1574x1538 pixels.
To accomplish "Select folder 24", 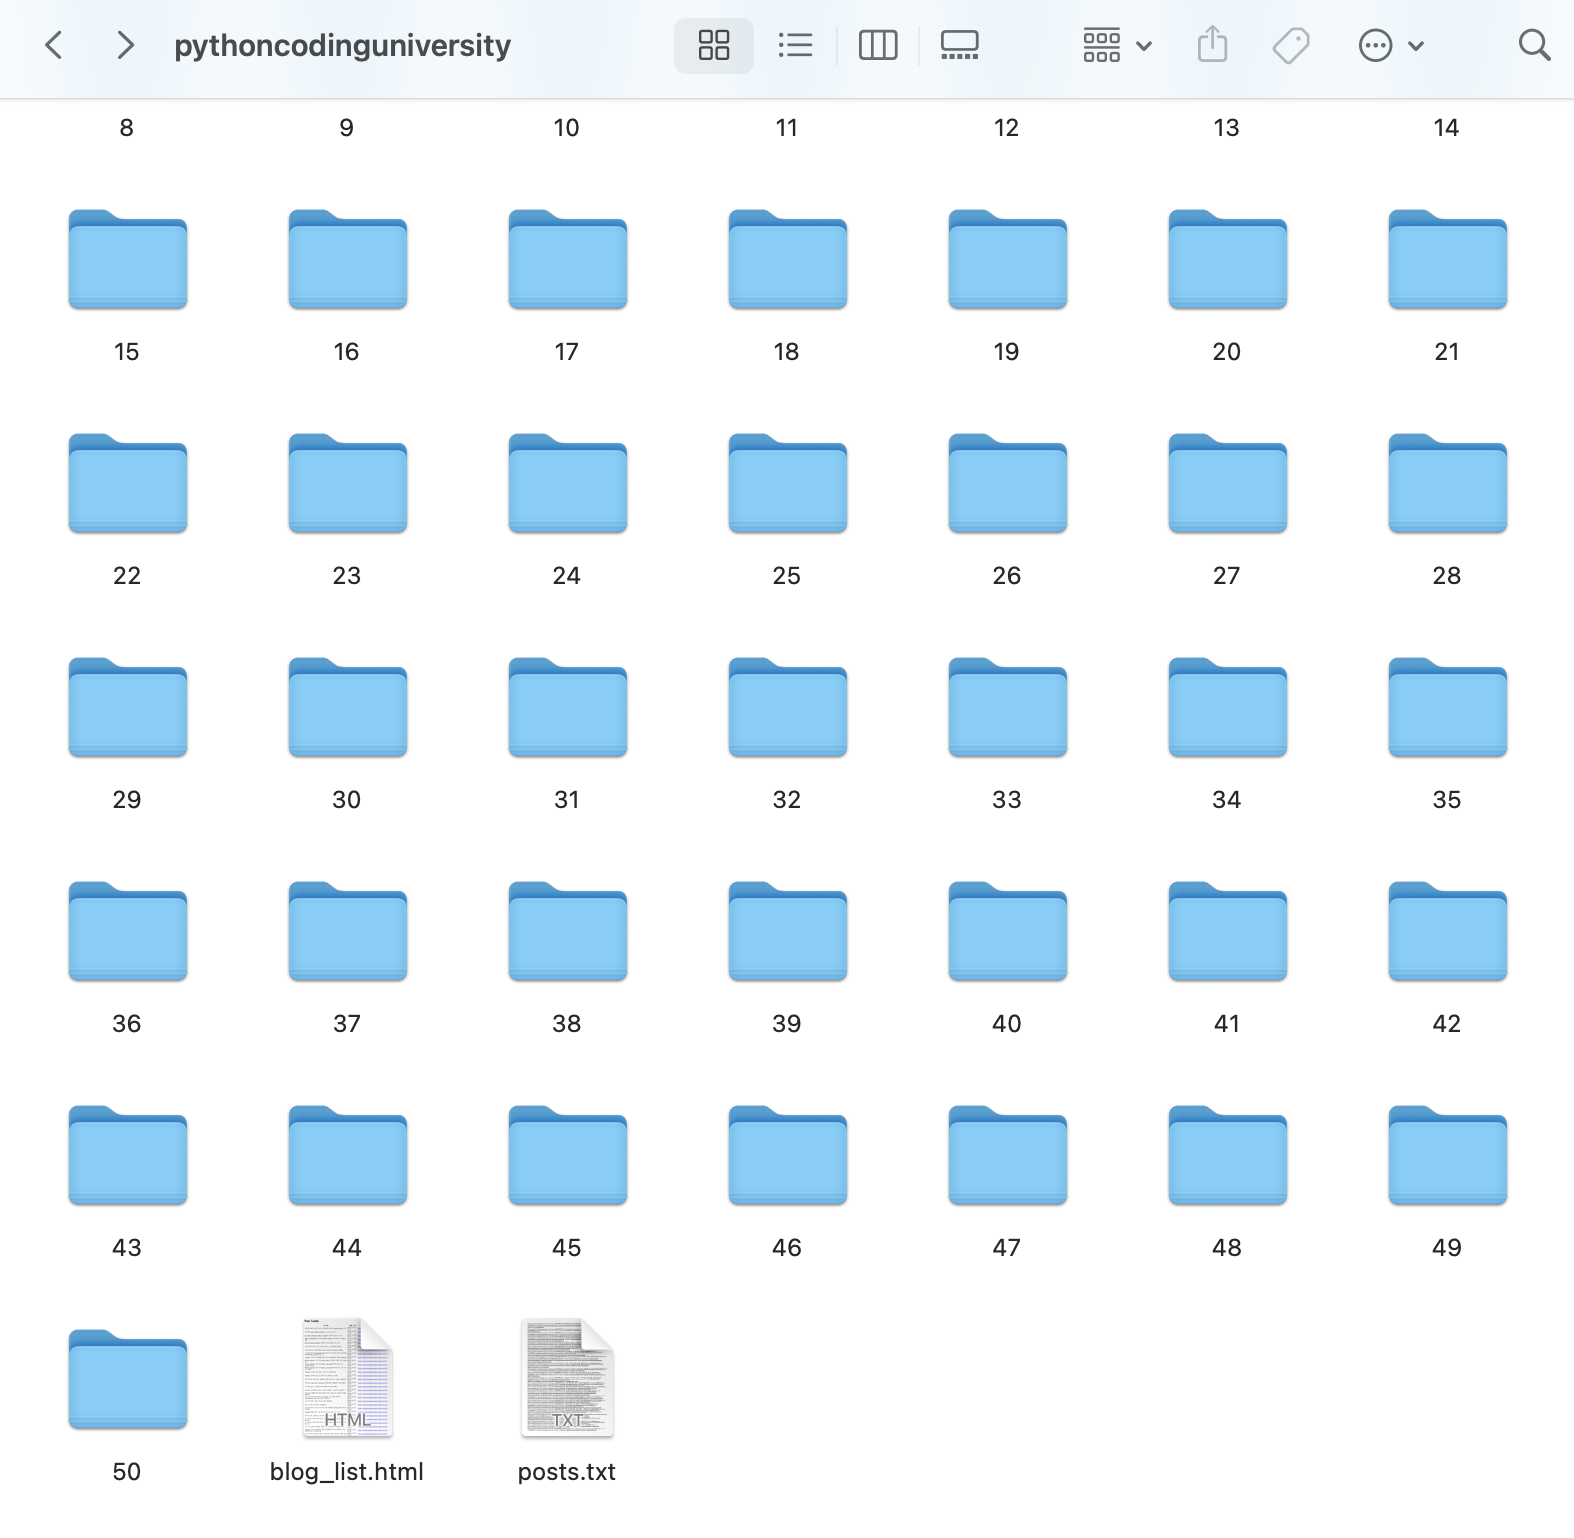I will pyautogui.click(x=568, y=483).
